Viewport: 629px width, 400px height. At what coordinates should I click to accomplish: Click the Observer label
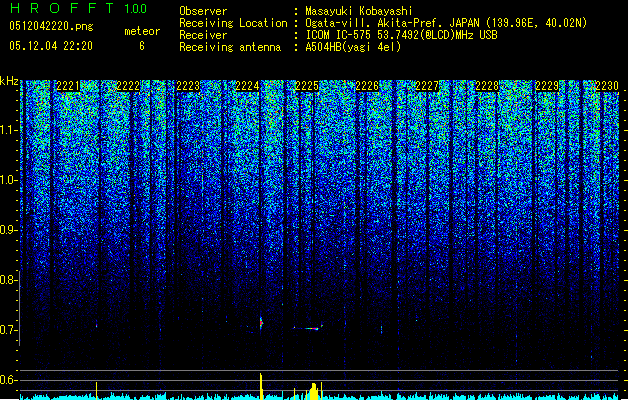click(203, 11)
